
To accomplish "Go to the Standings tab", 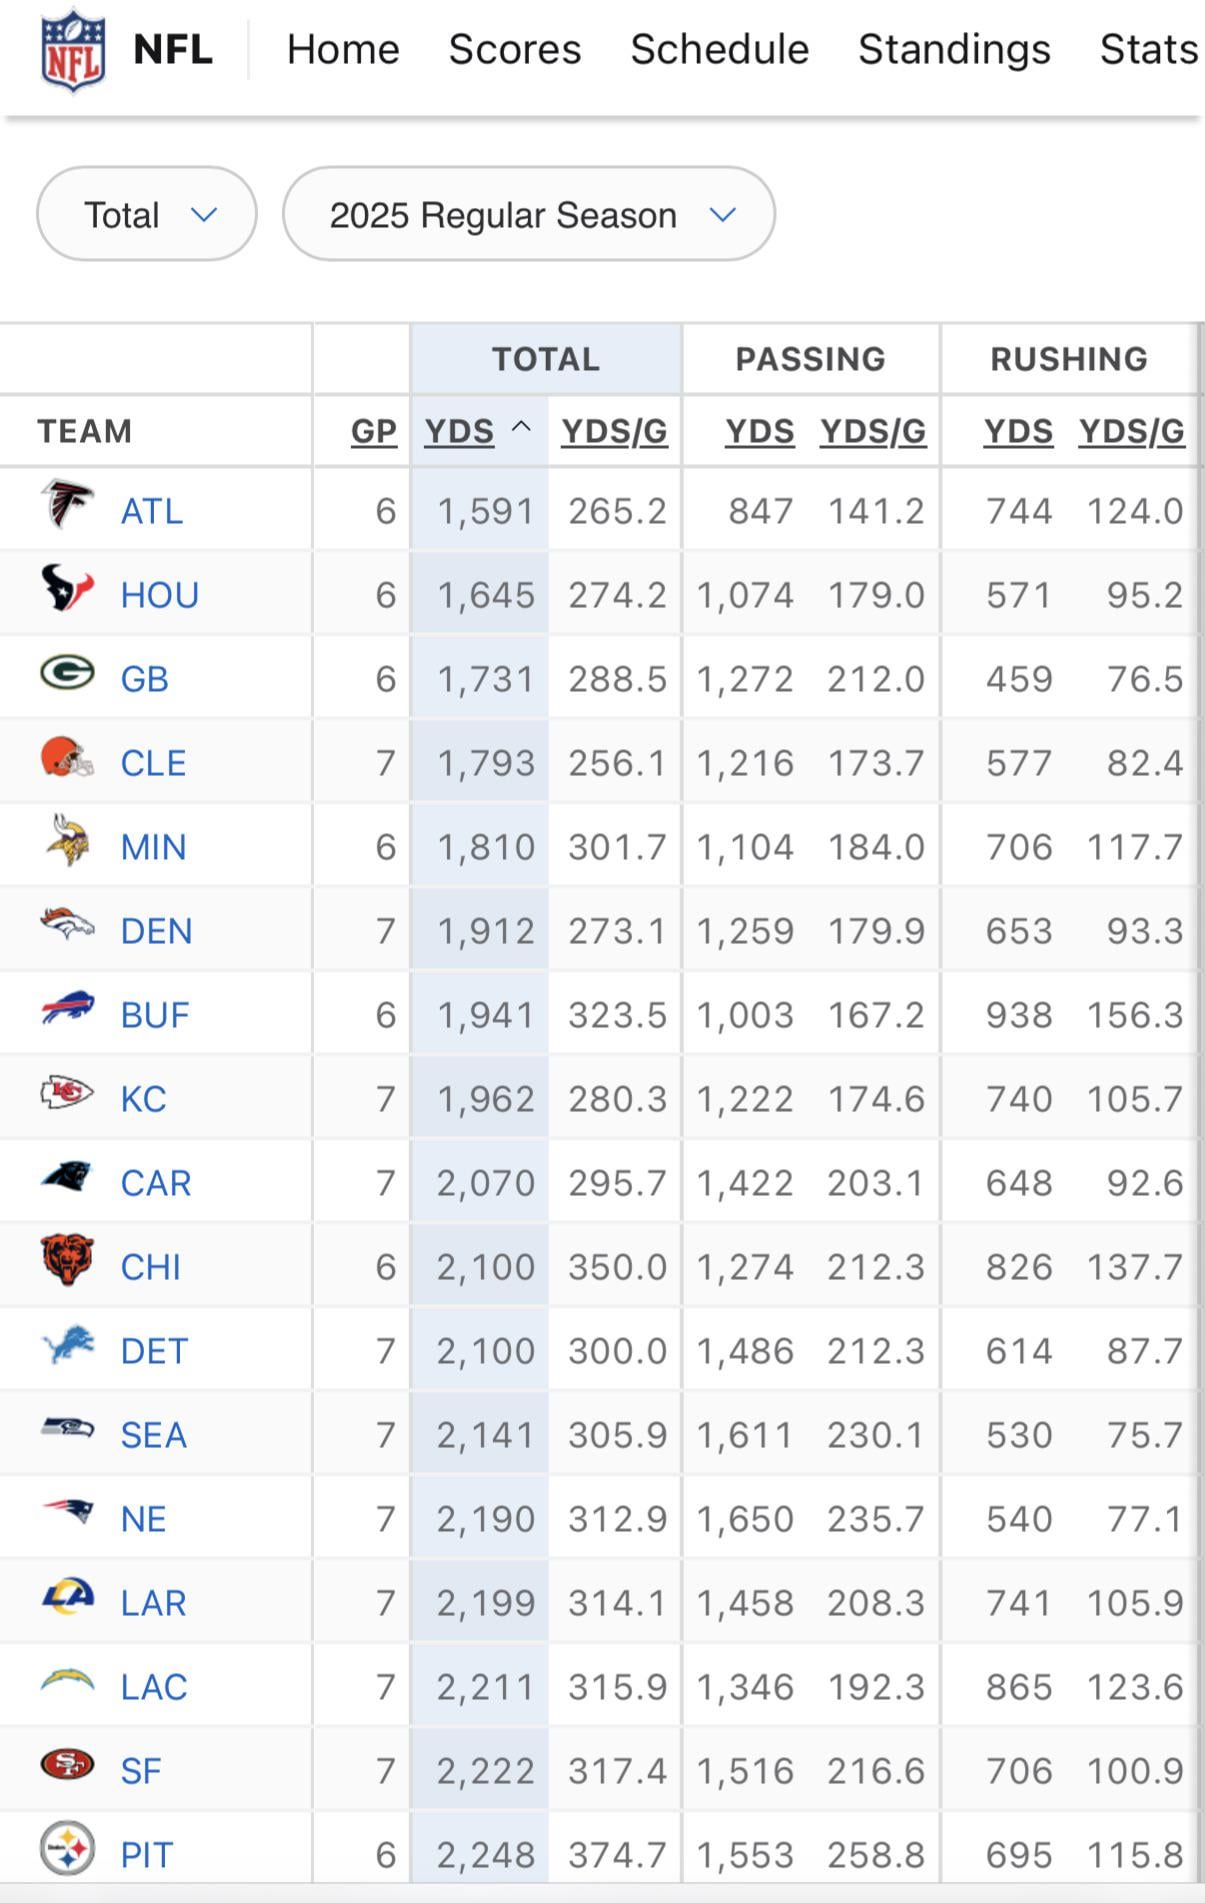I will (954, 50).
